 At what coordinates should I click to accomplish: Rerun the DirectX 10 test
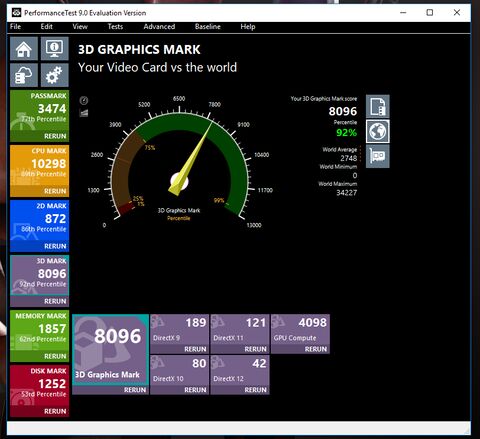(195, 390)
